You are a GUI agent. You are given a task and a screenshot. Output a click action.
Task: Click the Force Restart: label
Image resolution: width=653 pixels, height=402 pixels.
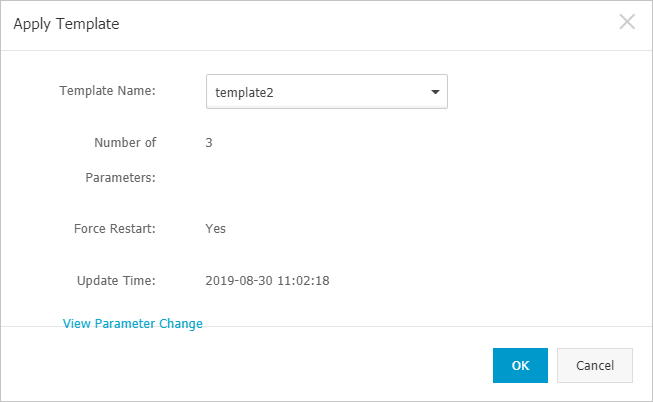[x=115, y=229]
